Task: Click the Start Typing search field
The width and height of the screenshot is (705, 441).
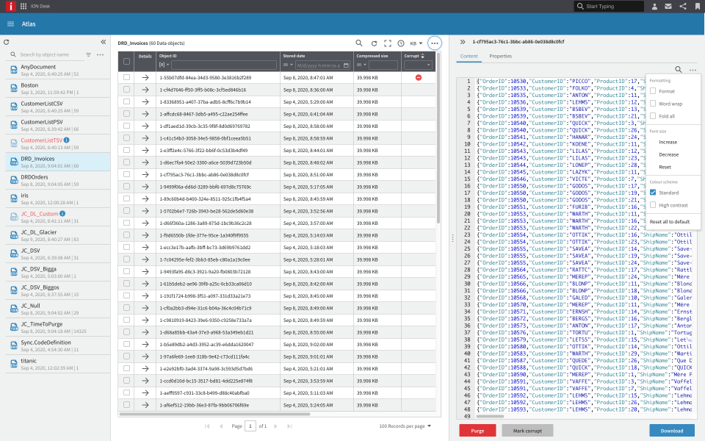Action: click(x=609, y=6)
